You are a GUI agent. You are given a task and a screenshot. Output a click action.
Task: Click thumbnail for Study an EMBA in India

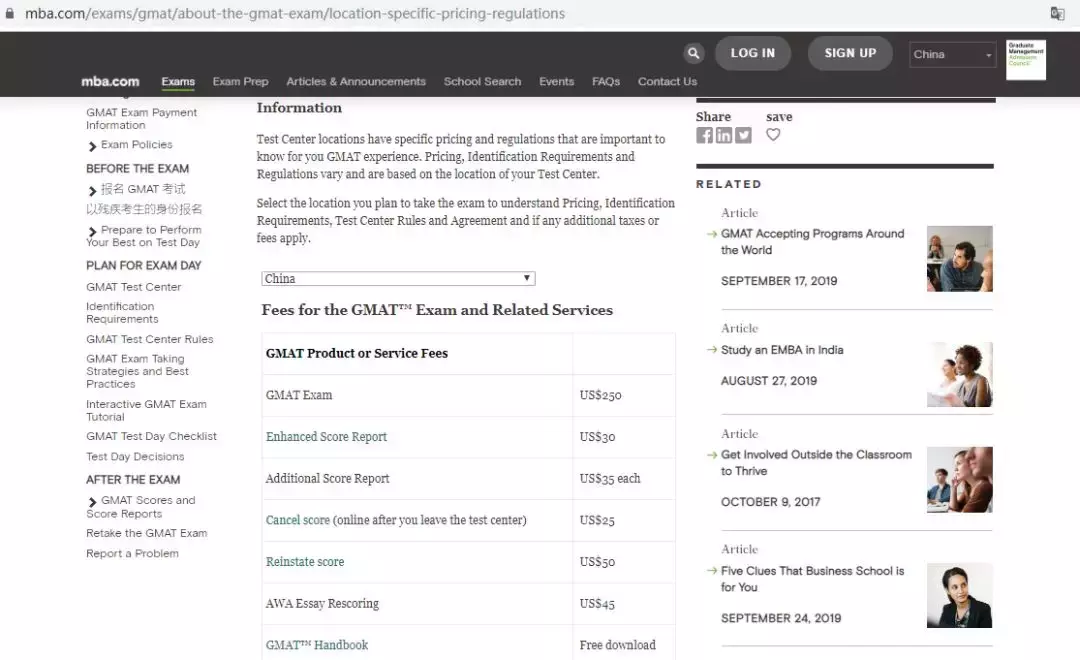point(959,375)
